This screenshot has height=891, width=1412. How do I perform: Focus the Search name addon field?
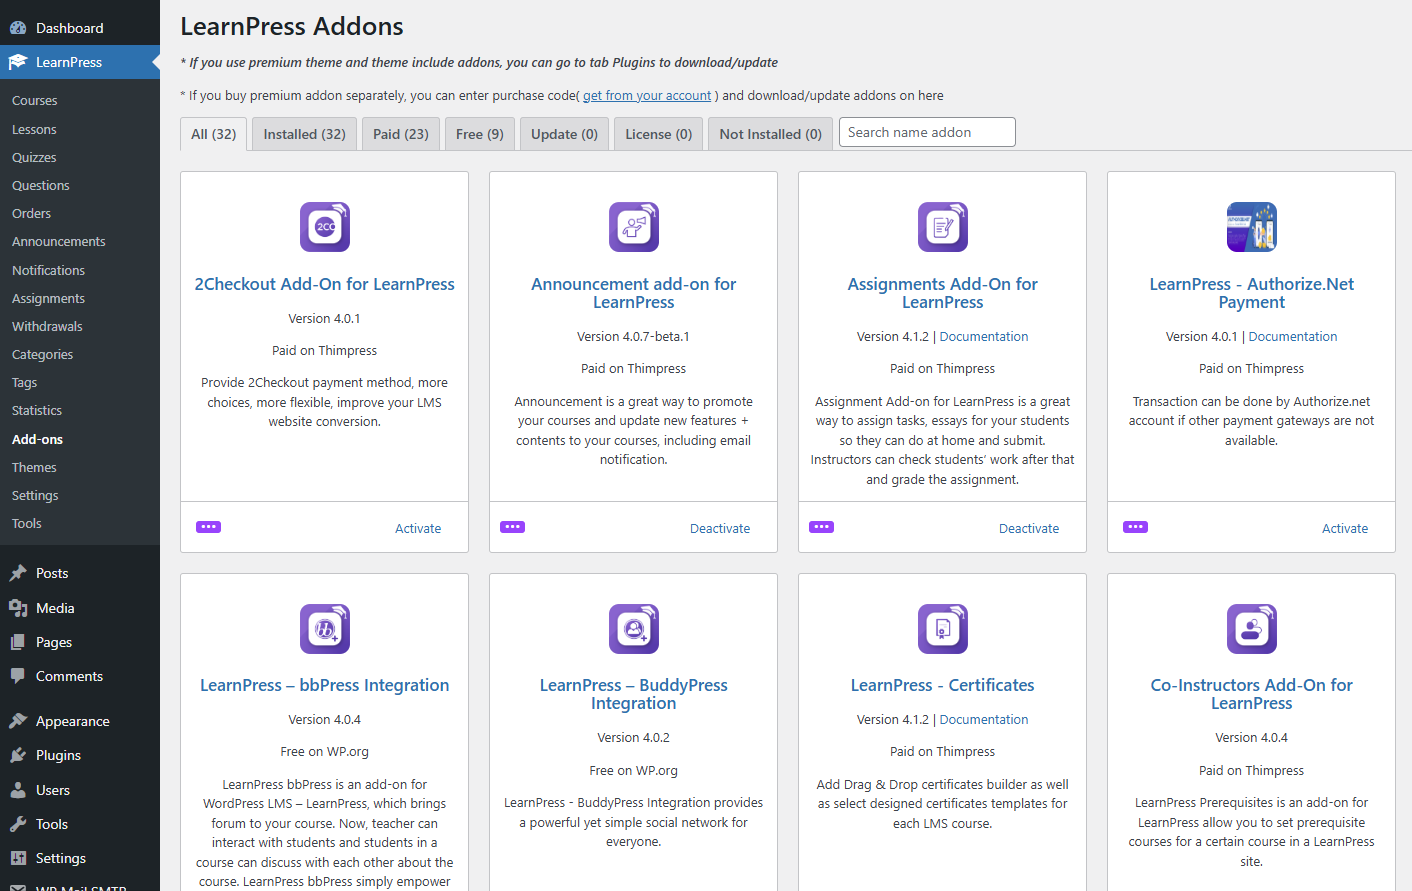(x=927, y=132)
